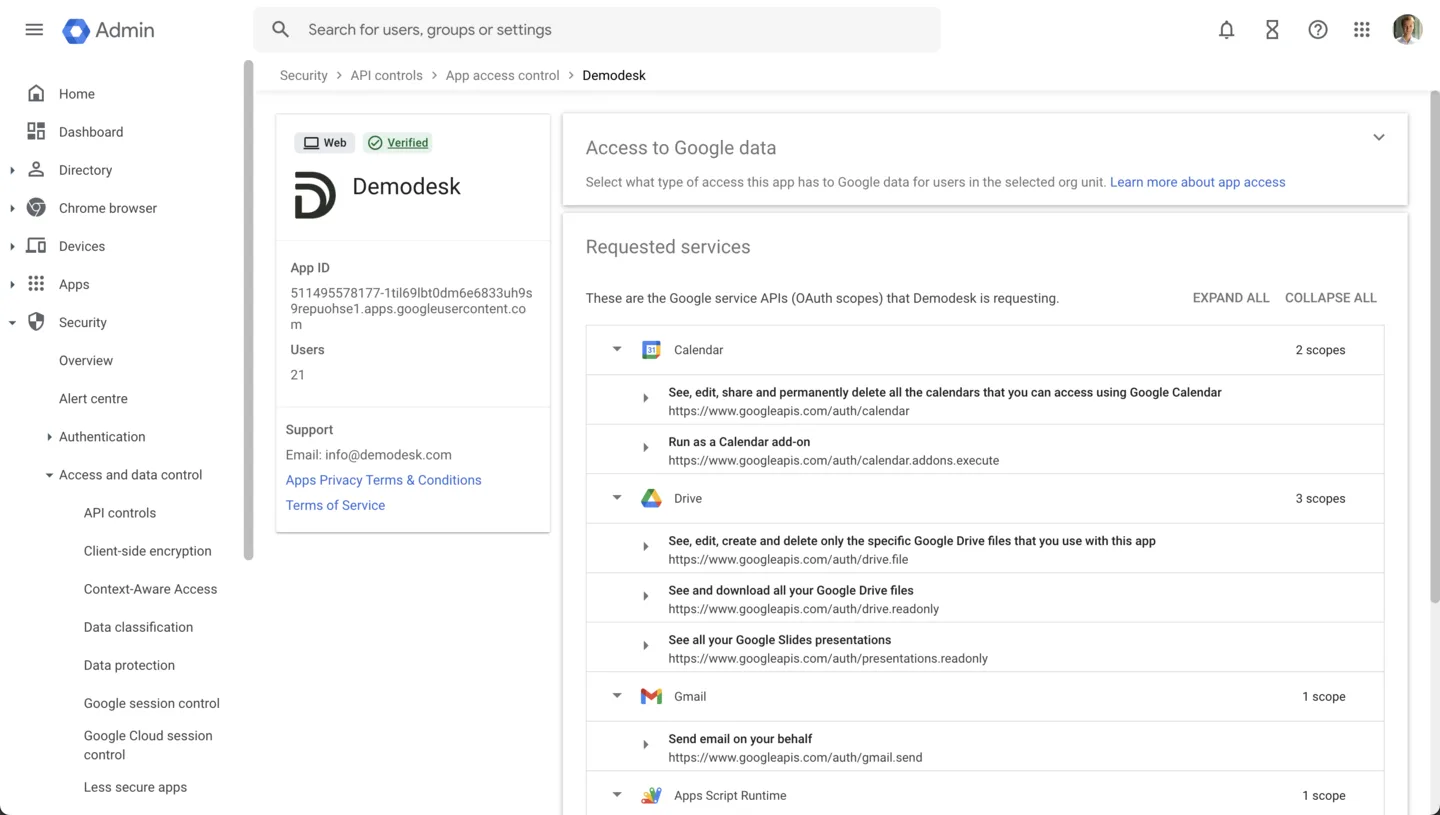The width and height of the screenshot is (1440, 815).
Task: Expand the Directory sidebar section
Action: pos(12,171)
